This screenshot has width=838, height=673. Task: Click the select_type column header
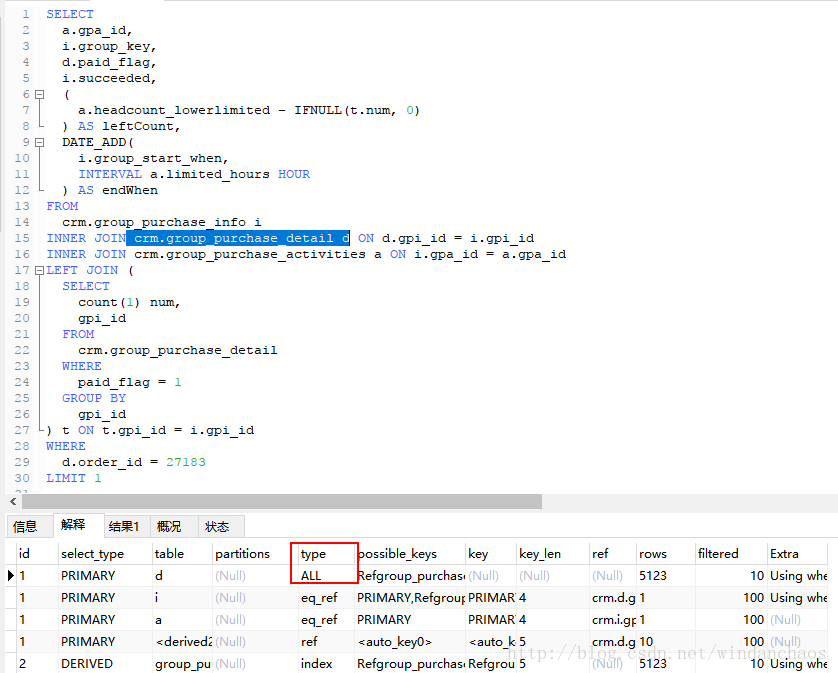[x=92, y=553]
